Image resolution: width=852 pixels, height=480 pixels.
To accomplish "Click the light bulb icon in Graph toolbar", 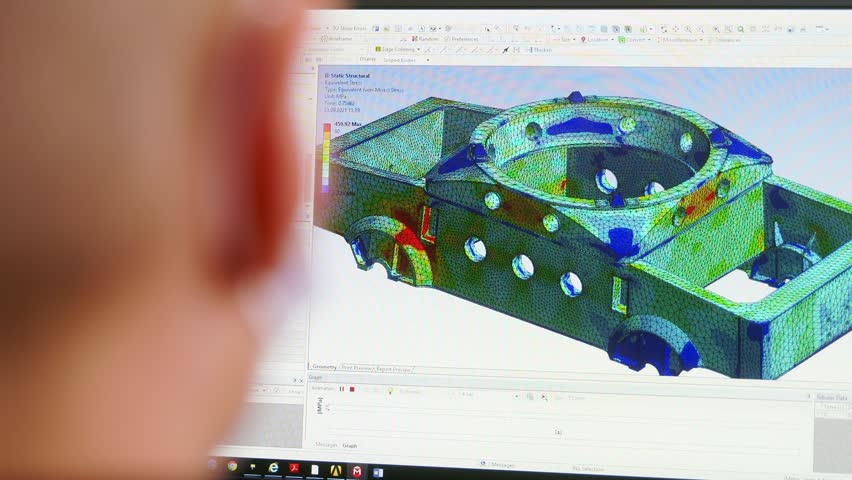I will 390,391.
